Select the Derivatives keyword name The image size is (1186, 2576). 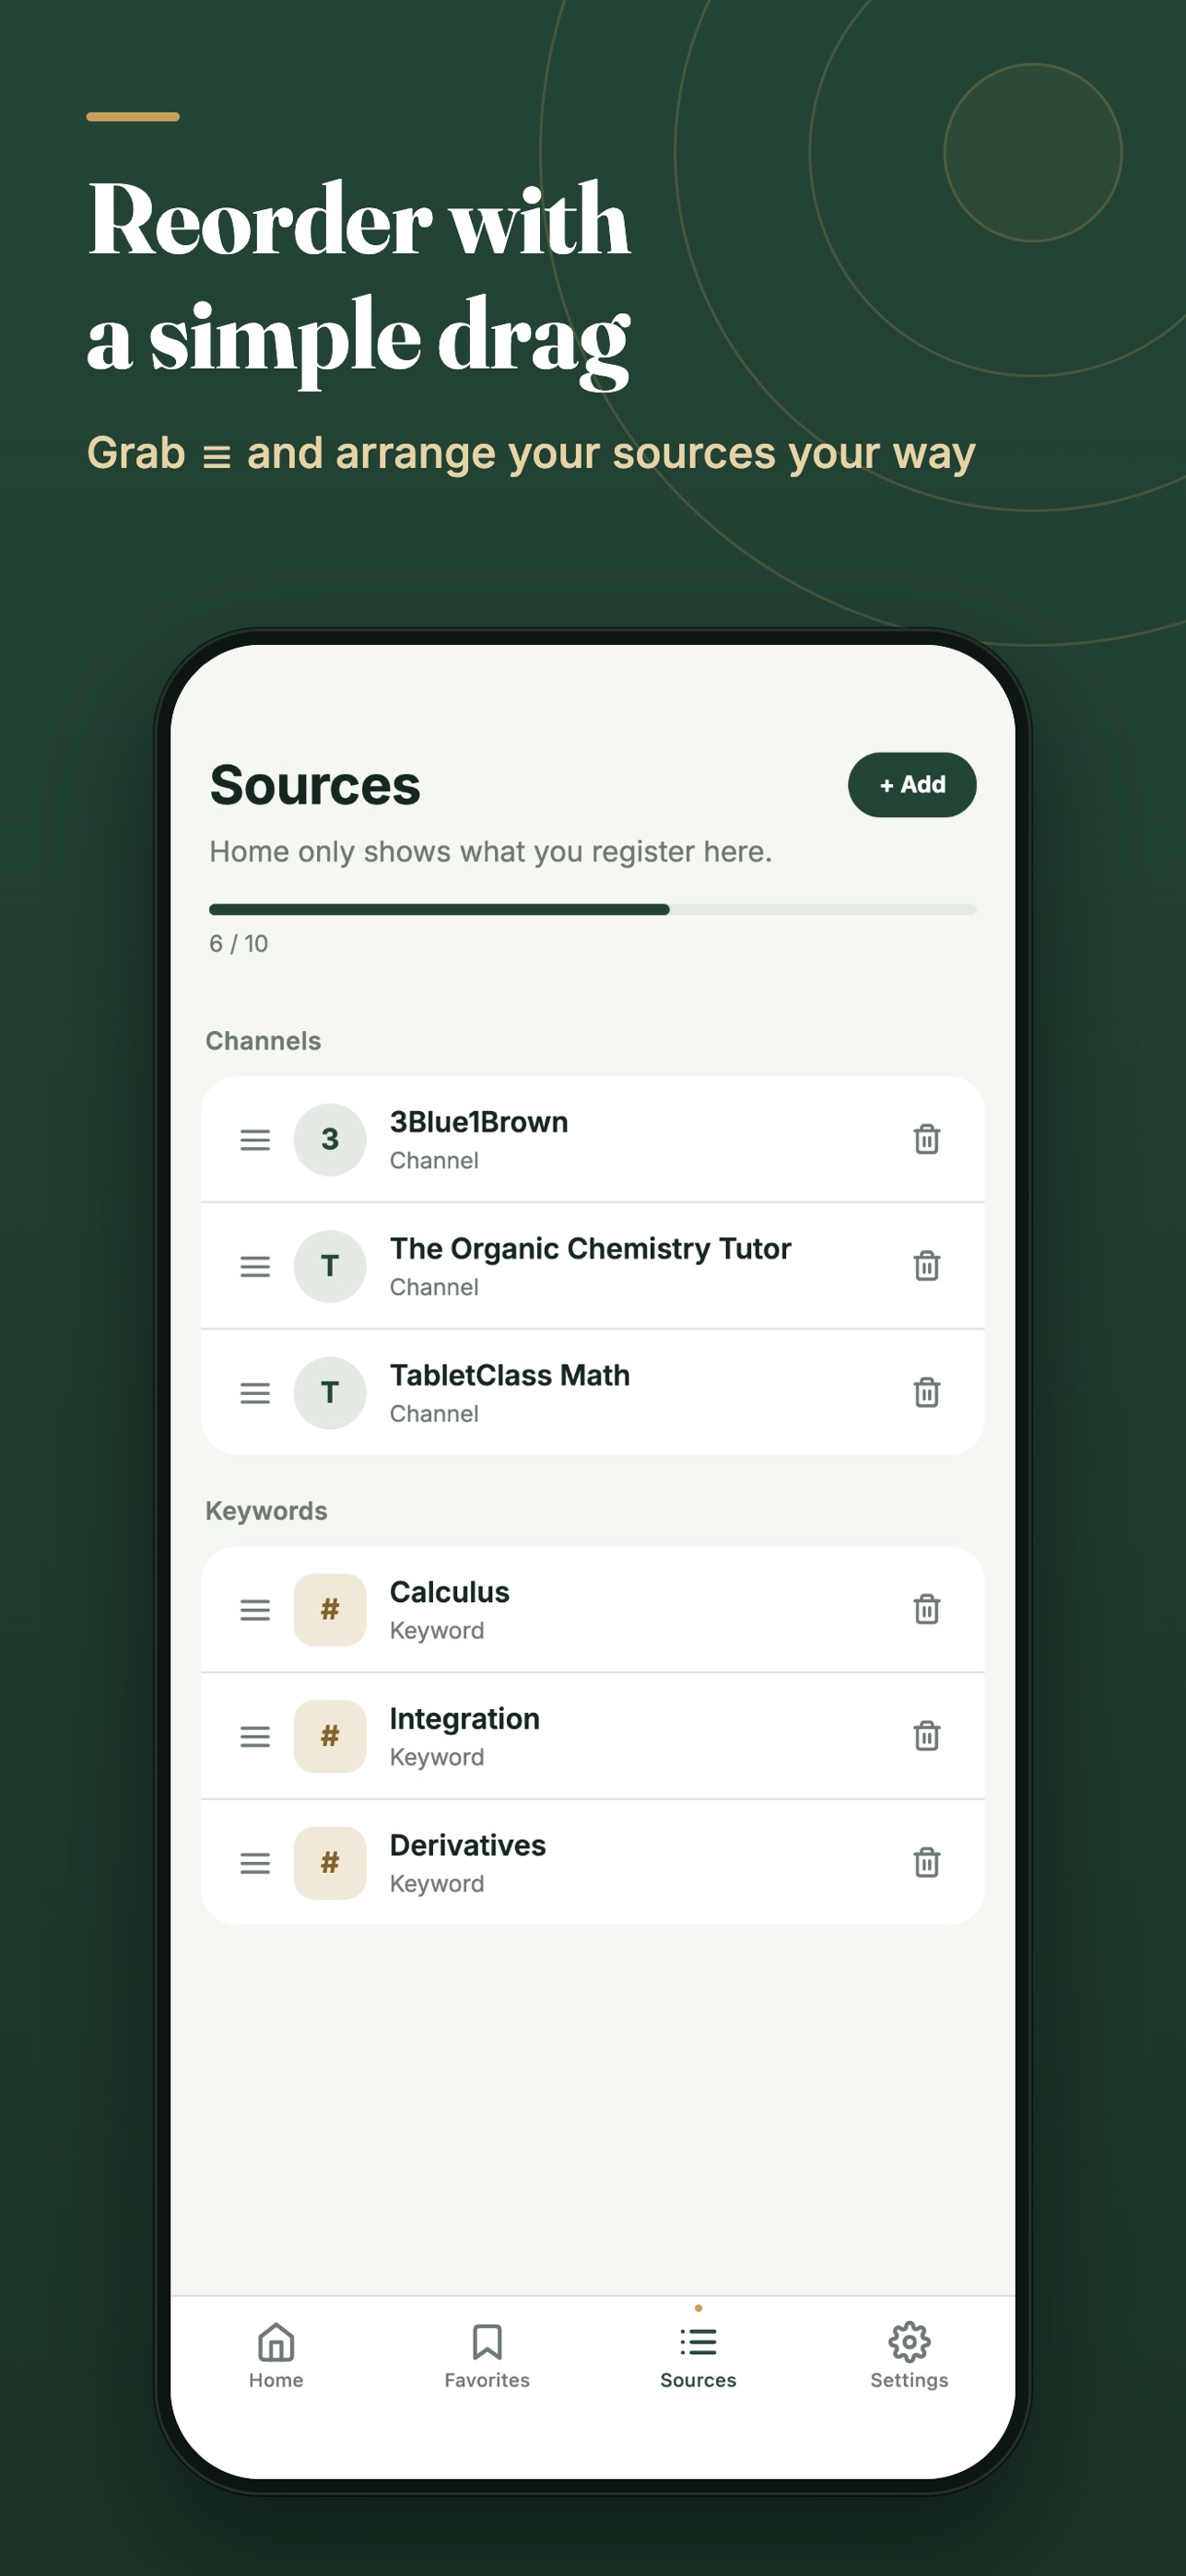[468, 1845]
